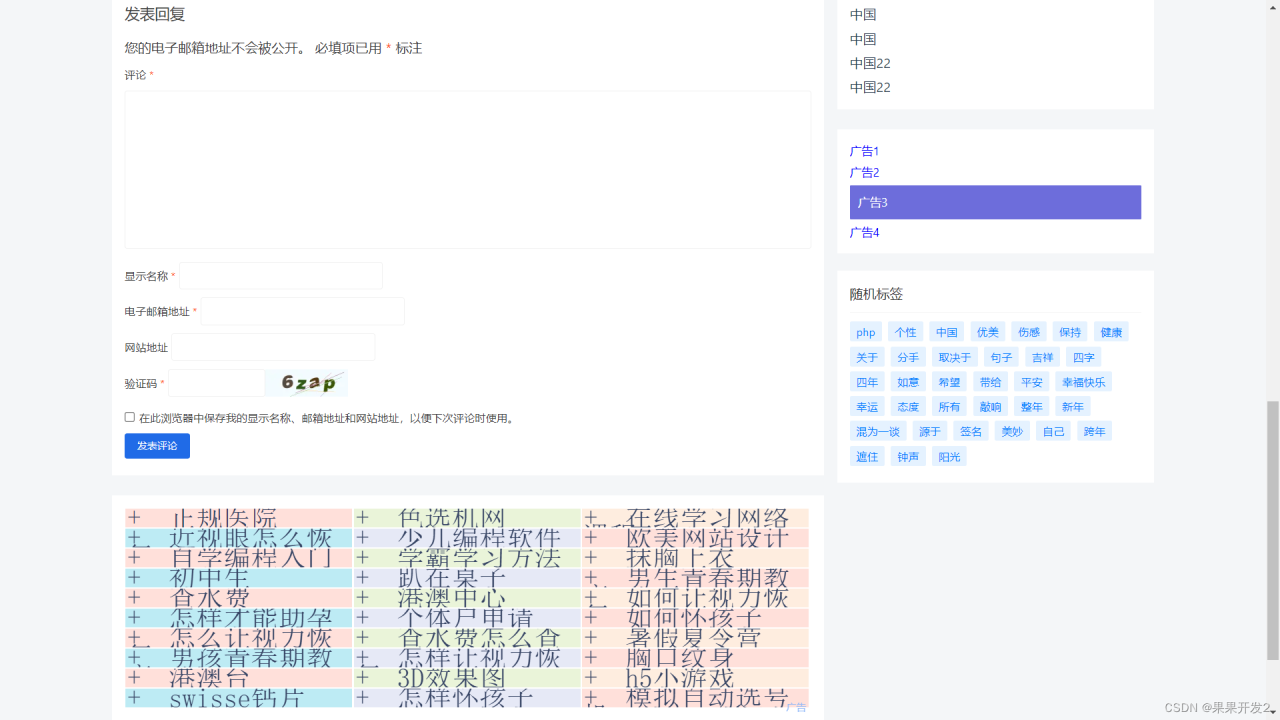Select the 新年 tag
The width and height of the screenshot is (1280, 720).
[x=1072, y=406]
